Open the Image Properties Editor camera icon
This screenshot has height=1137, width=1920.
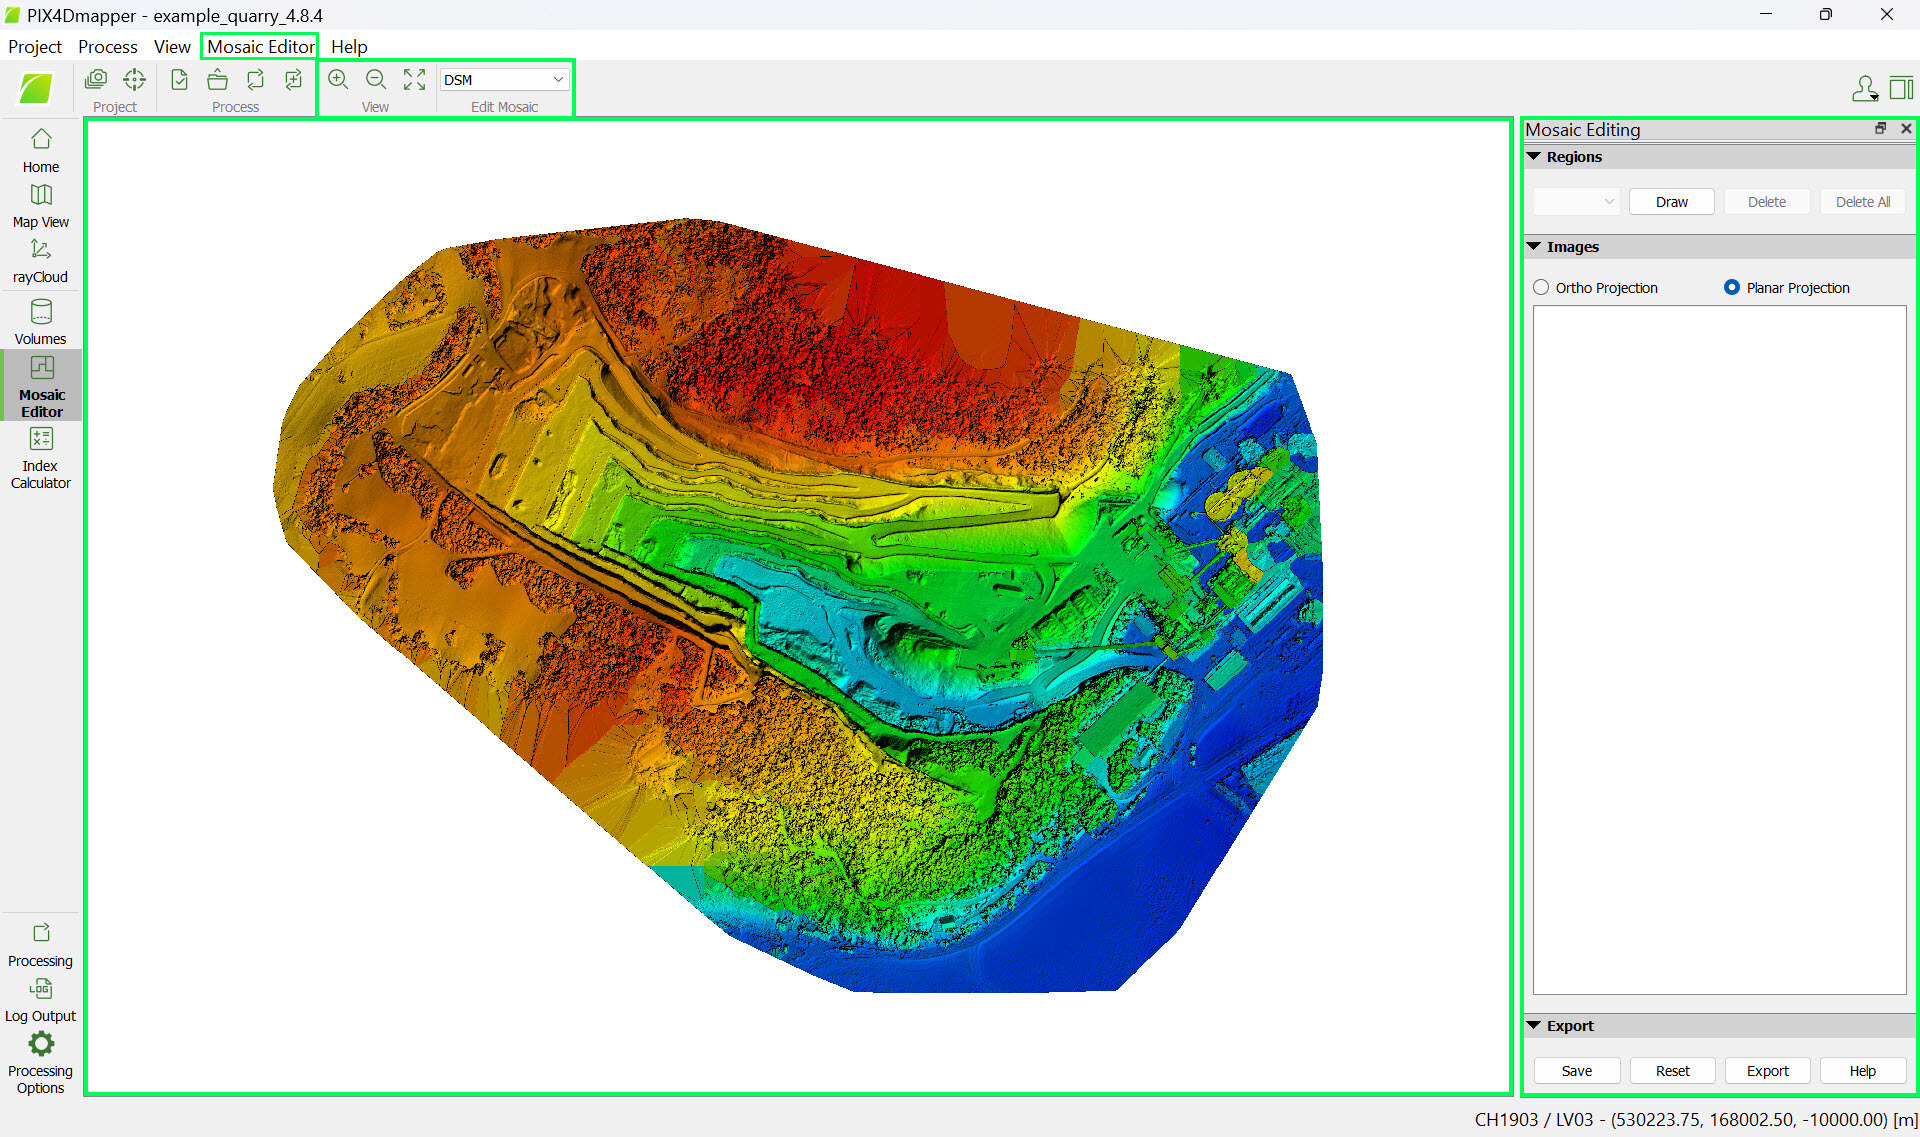tap(96, 79)
